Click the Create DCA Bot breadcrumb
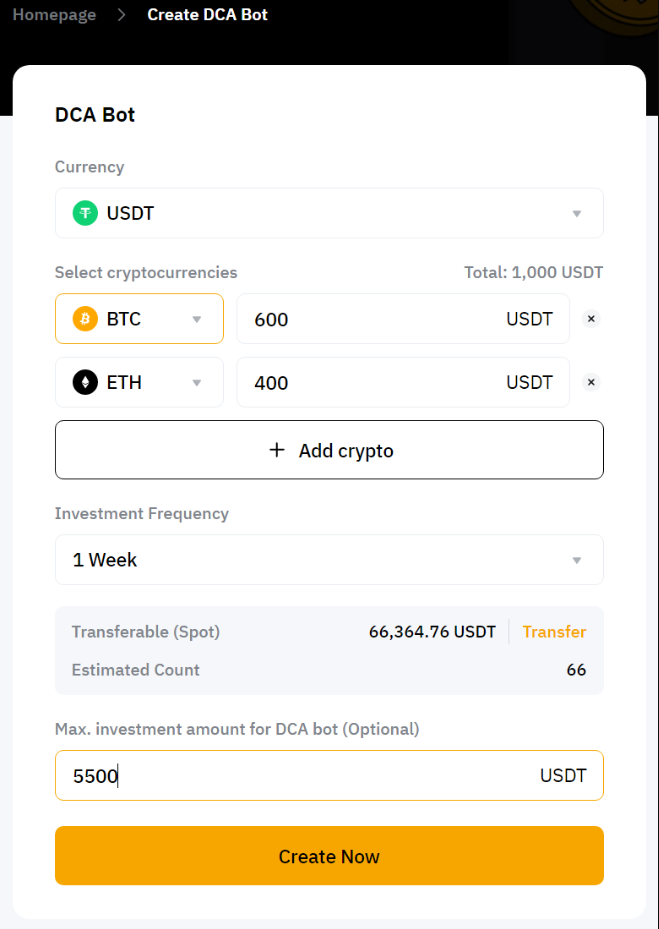This screenshot has width=659, height=929. (x=207, y=15)
